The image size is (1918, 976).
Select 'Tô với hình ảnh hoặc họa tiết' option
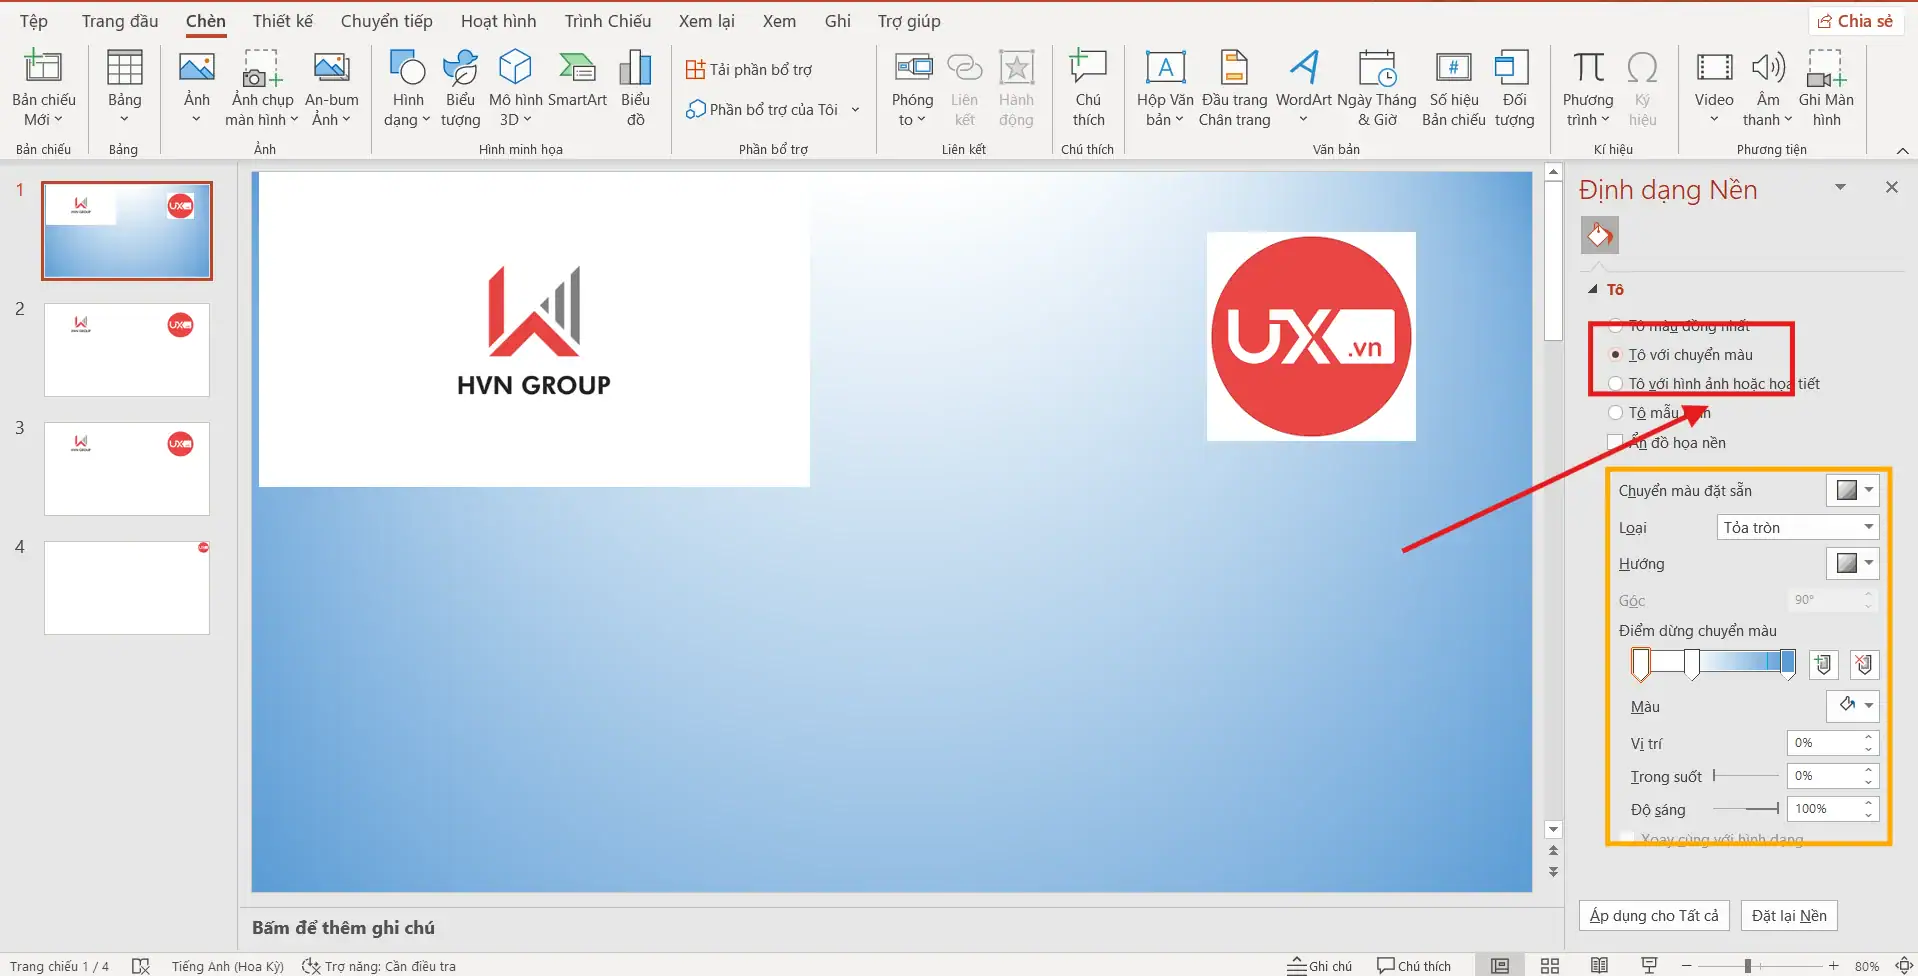click(x=1616, y=384)
